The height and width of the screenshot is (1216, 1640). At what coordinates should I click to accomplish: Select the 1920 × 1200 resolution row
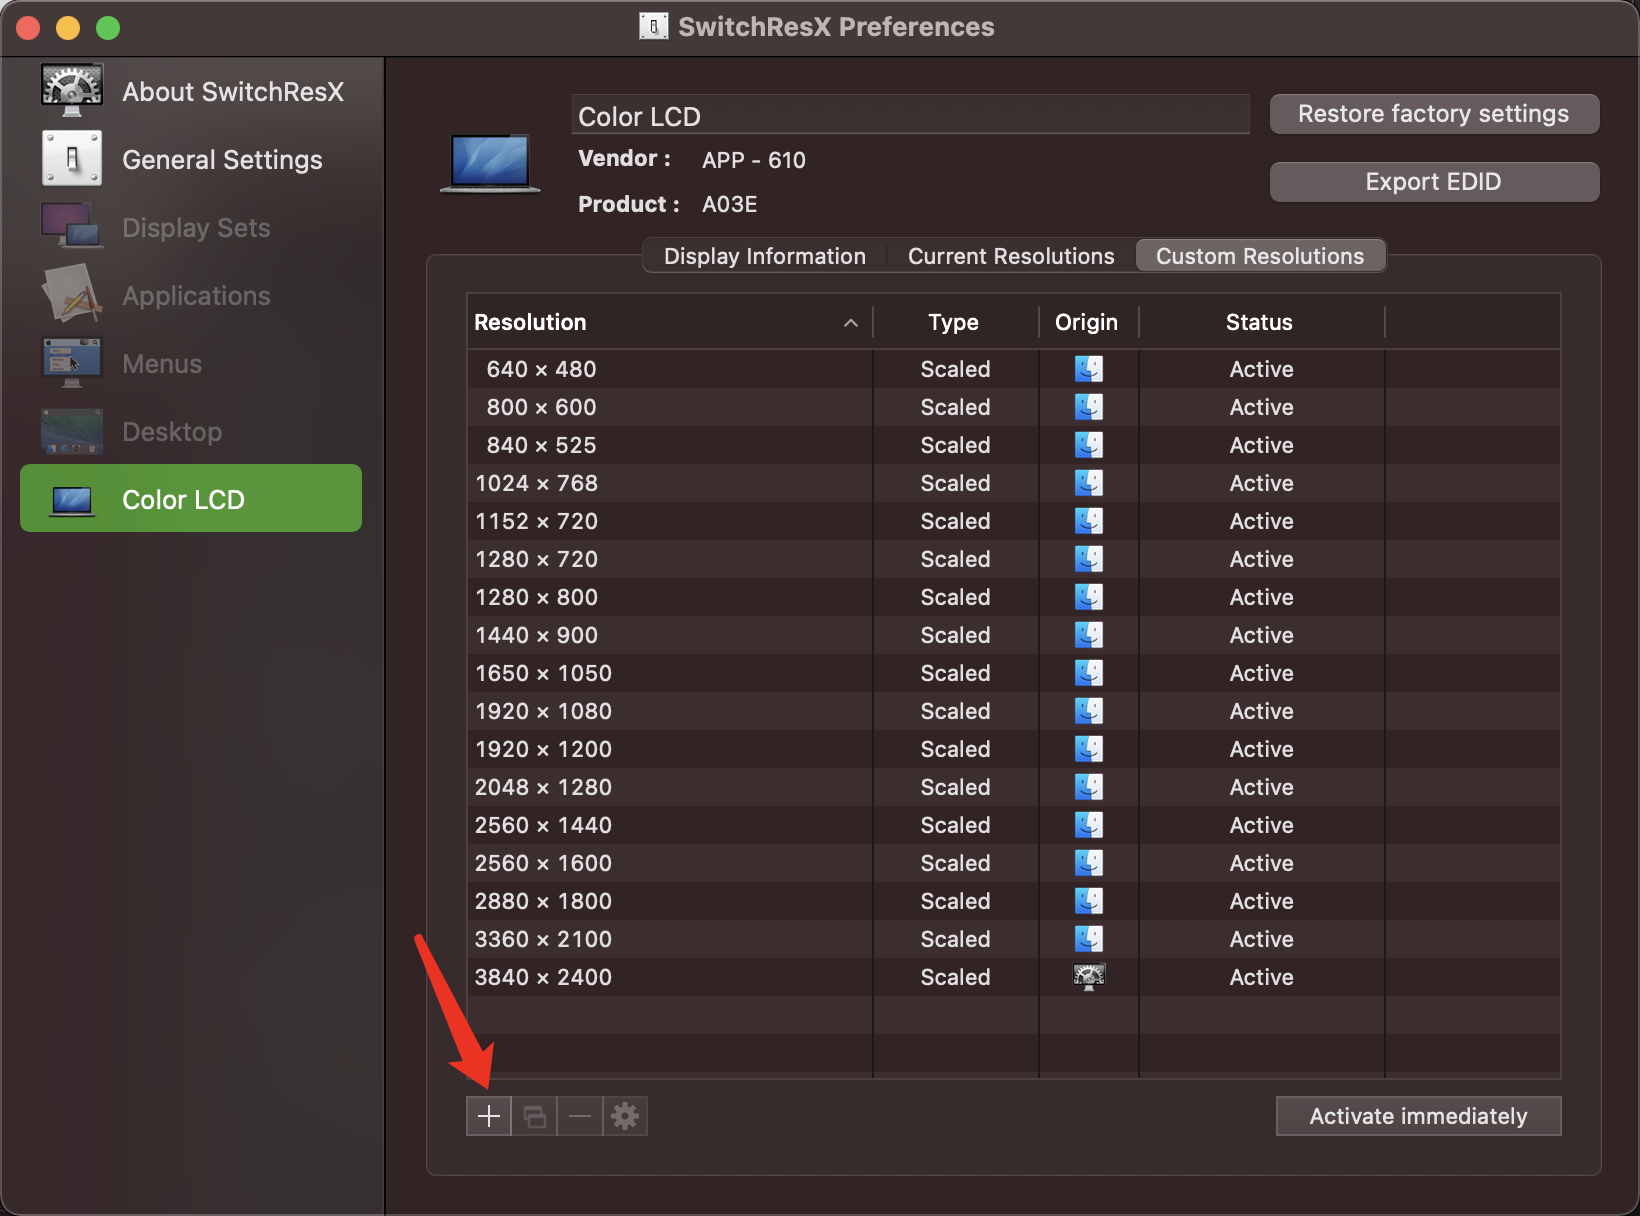point(1013,749)
